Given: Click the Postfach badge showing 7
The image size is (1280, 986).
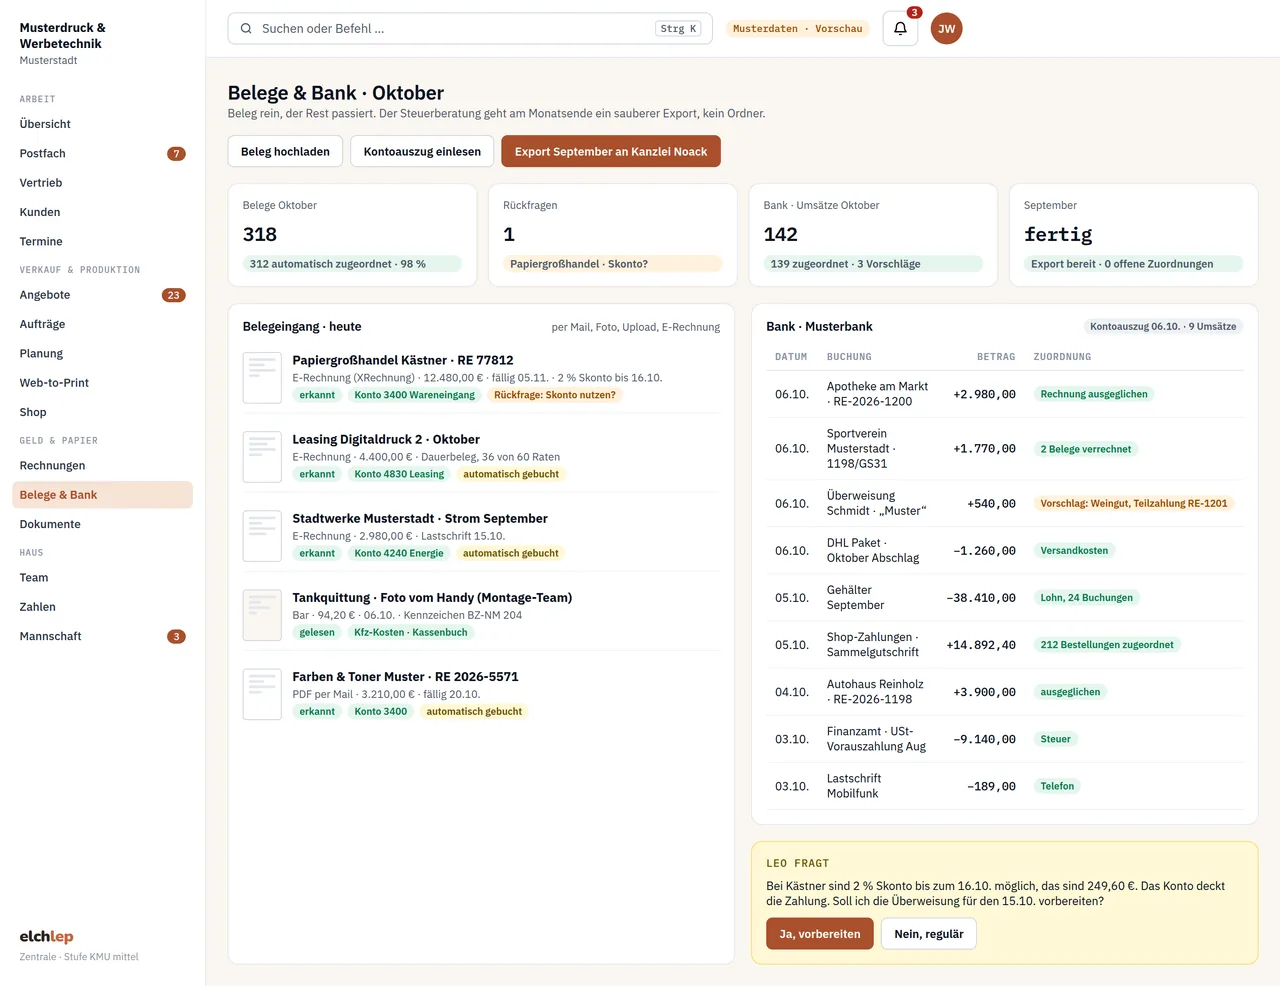Looking at the screenshot, I should tap(176, 154).
